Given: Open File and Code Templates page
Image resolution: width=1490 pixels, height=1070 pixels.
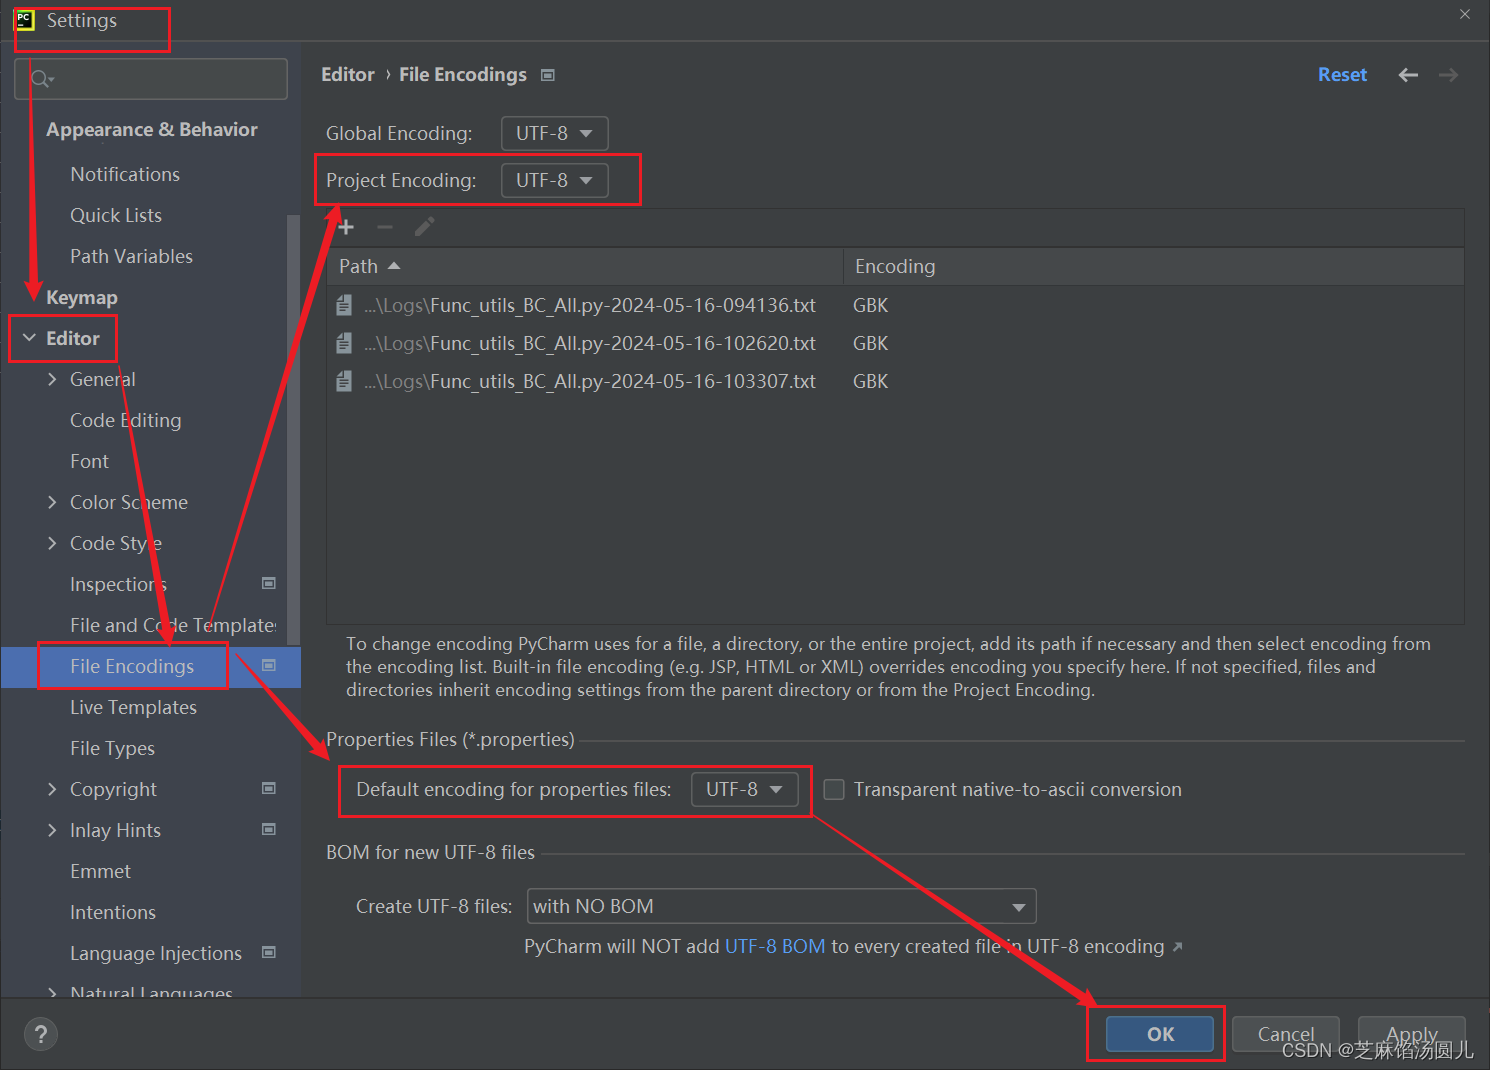Looking at the screenshot, I should click(173, 625).
